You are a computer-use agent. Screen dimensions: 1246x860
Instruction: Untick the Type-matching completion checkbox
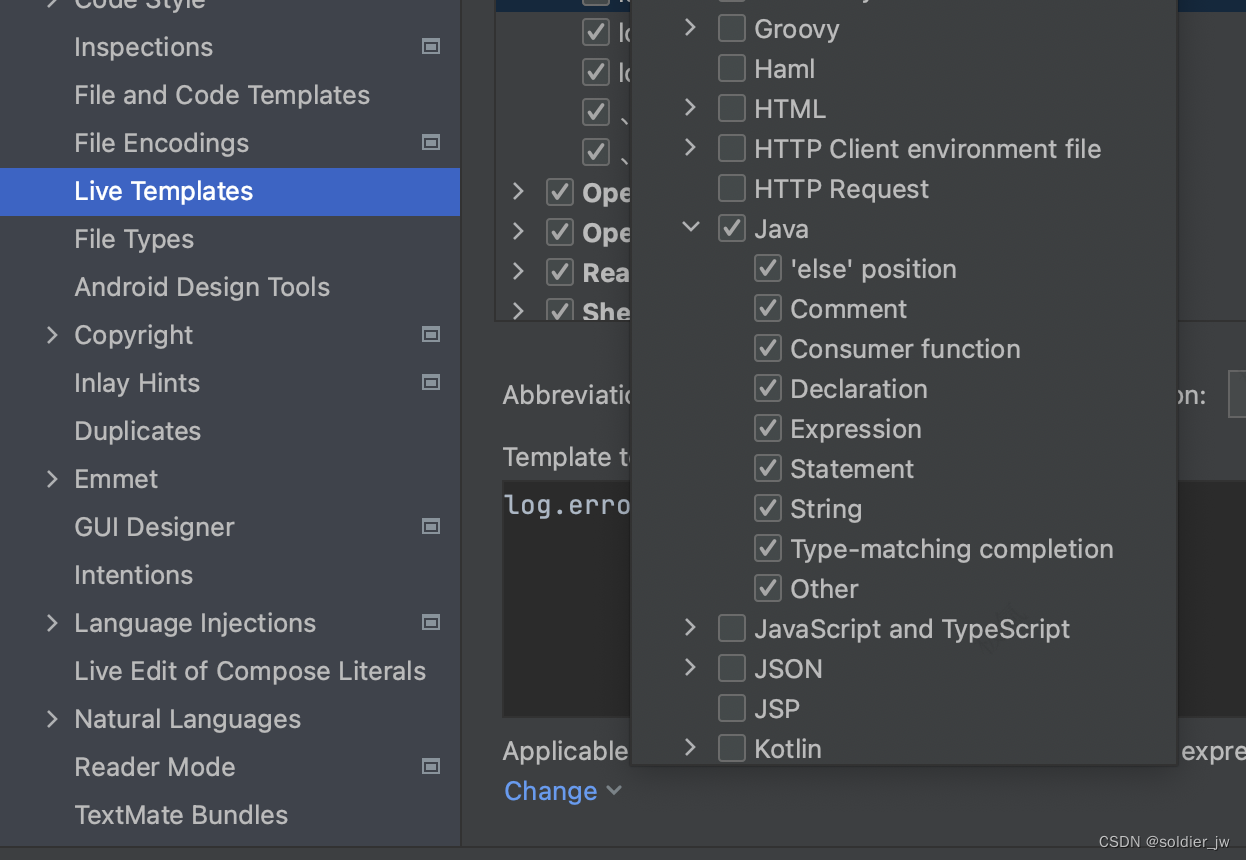tap(768, 549)
